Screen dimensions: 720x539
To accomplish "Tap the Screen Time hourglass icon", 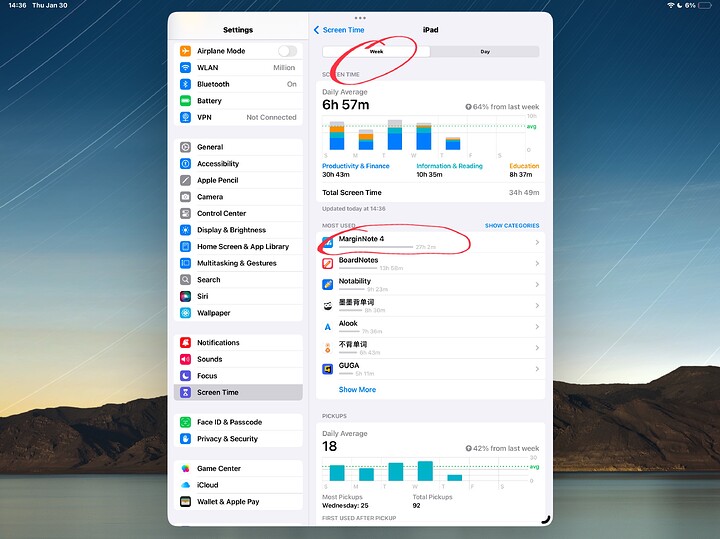I will click(x=185, y=392).
